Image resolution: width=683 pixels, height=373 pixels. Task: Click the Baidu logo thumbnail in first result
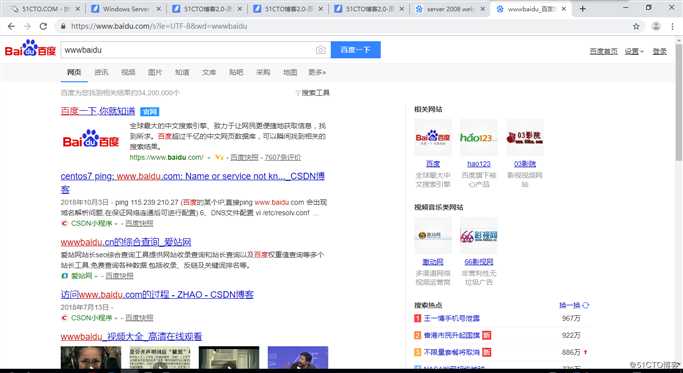[91, 139]
